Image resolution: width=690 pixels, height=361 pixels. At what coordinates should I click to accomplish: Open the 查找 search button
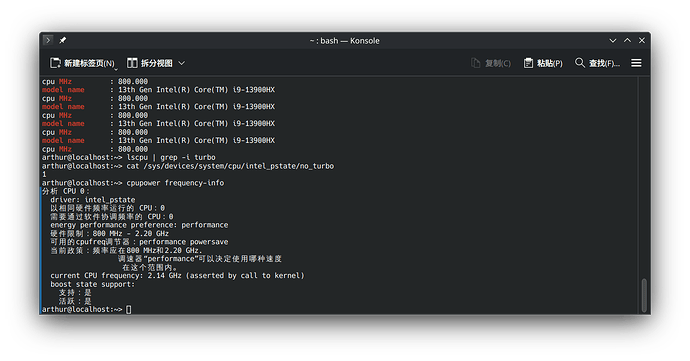point(597,63)
